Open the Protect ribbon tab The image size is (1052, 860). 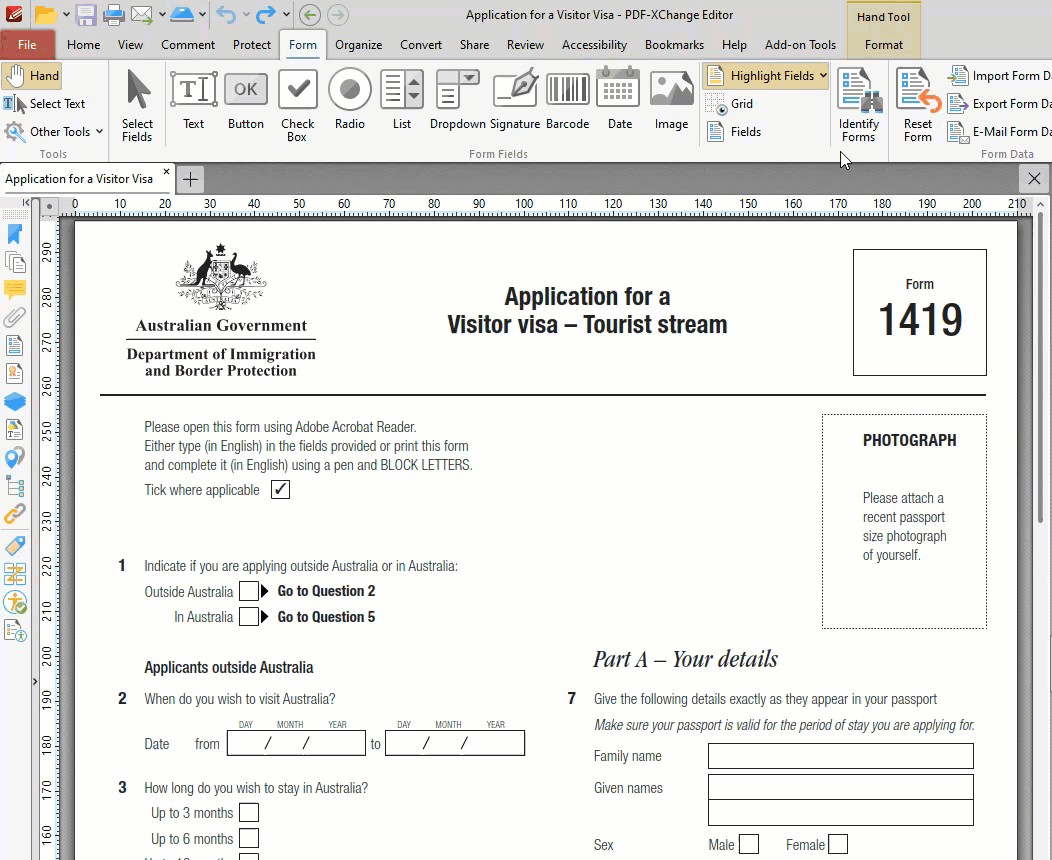pos(252,45)
